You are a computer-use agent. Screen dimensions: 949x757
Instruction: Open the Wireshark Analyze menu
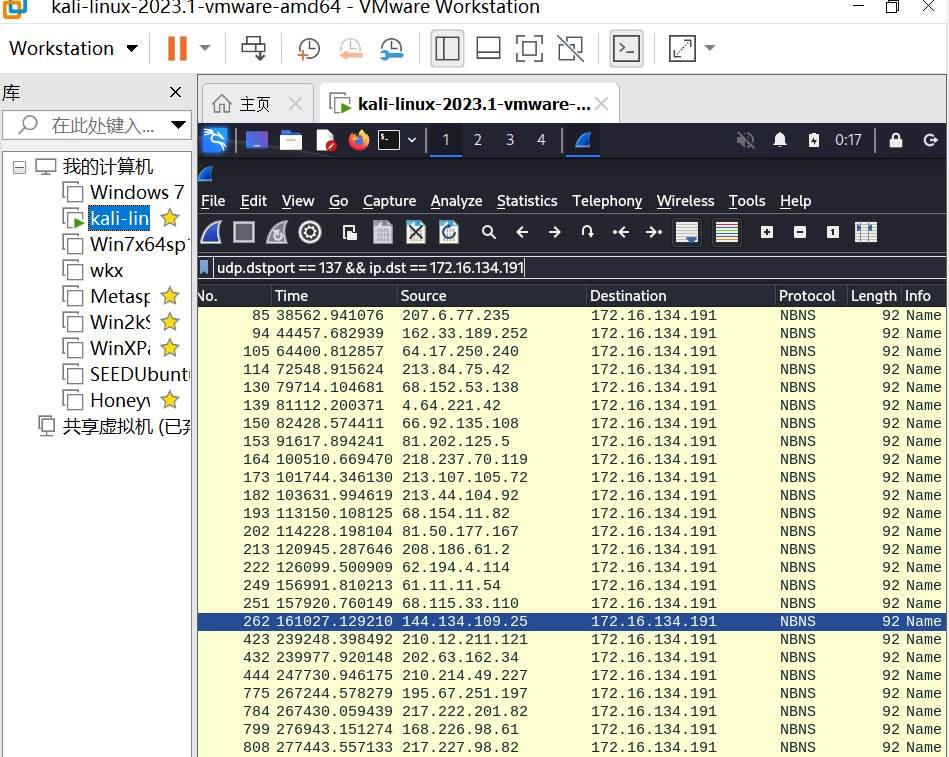click(456, 201)
